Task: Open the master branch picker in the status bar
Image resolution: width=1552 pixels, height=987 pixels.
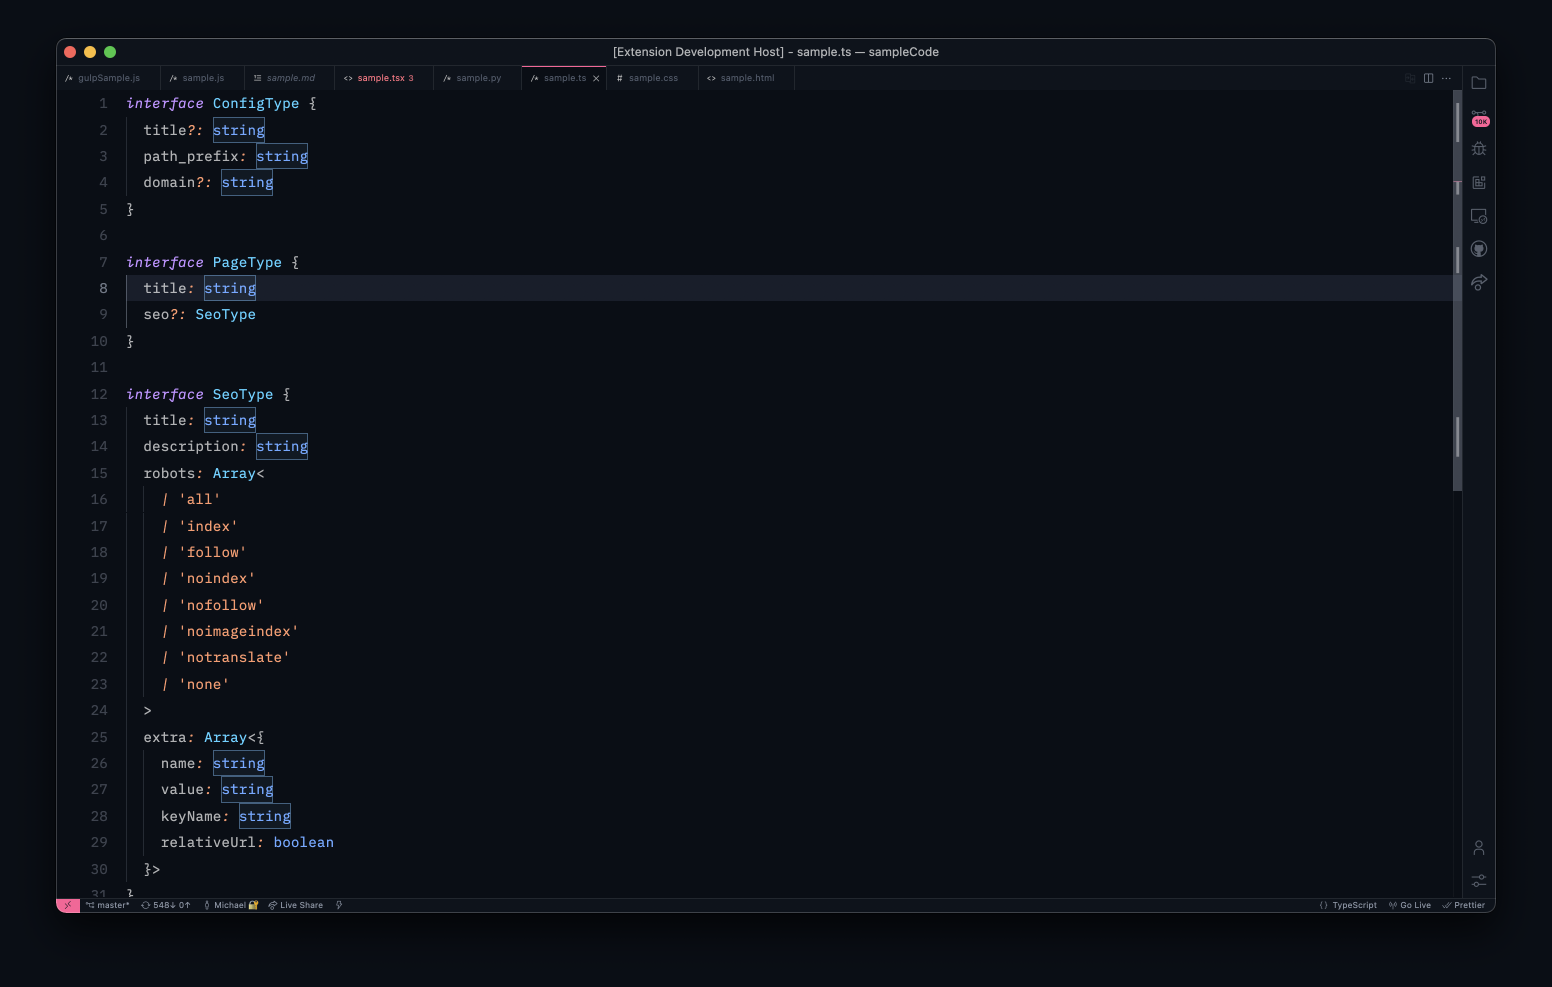Action: pos(108,905)
